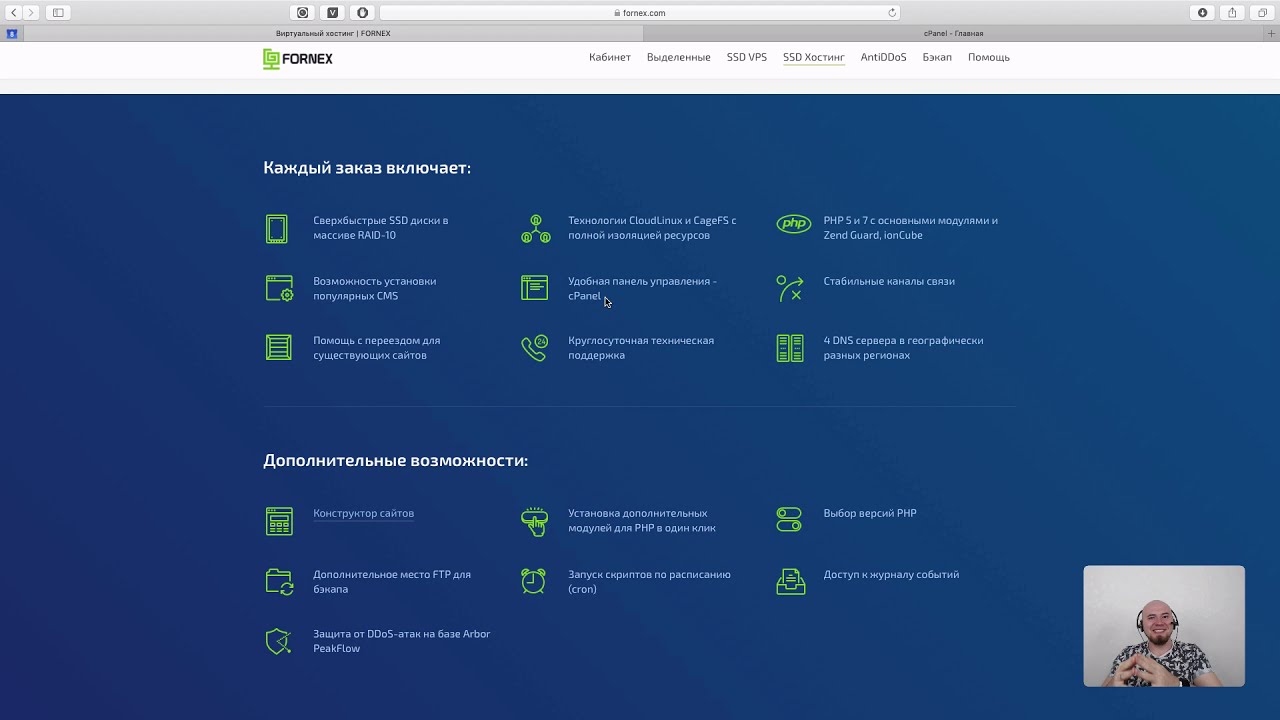Click the presenter webcam video thumbnail

point(1164,626)
